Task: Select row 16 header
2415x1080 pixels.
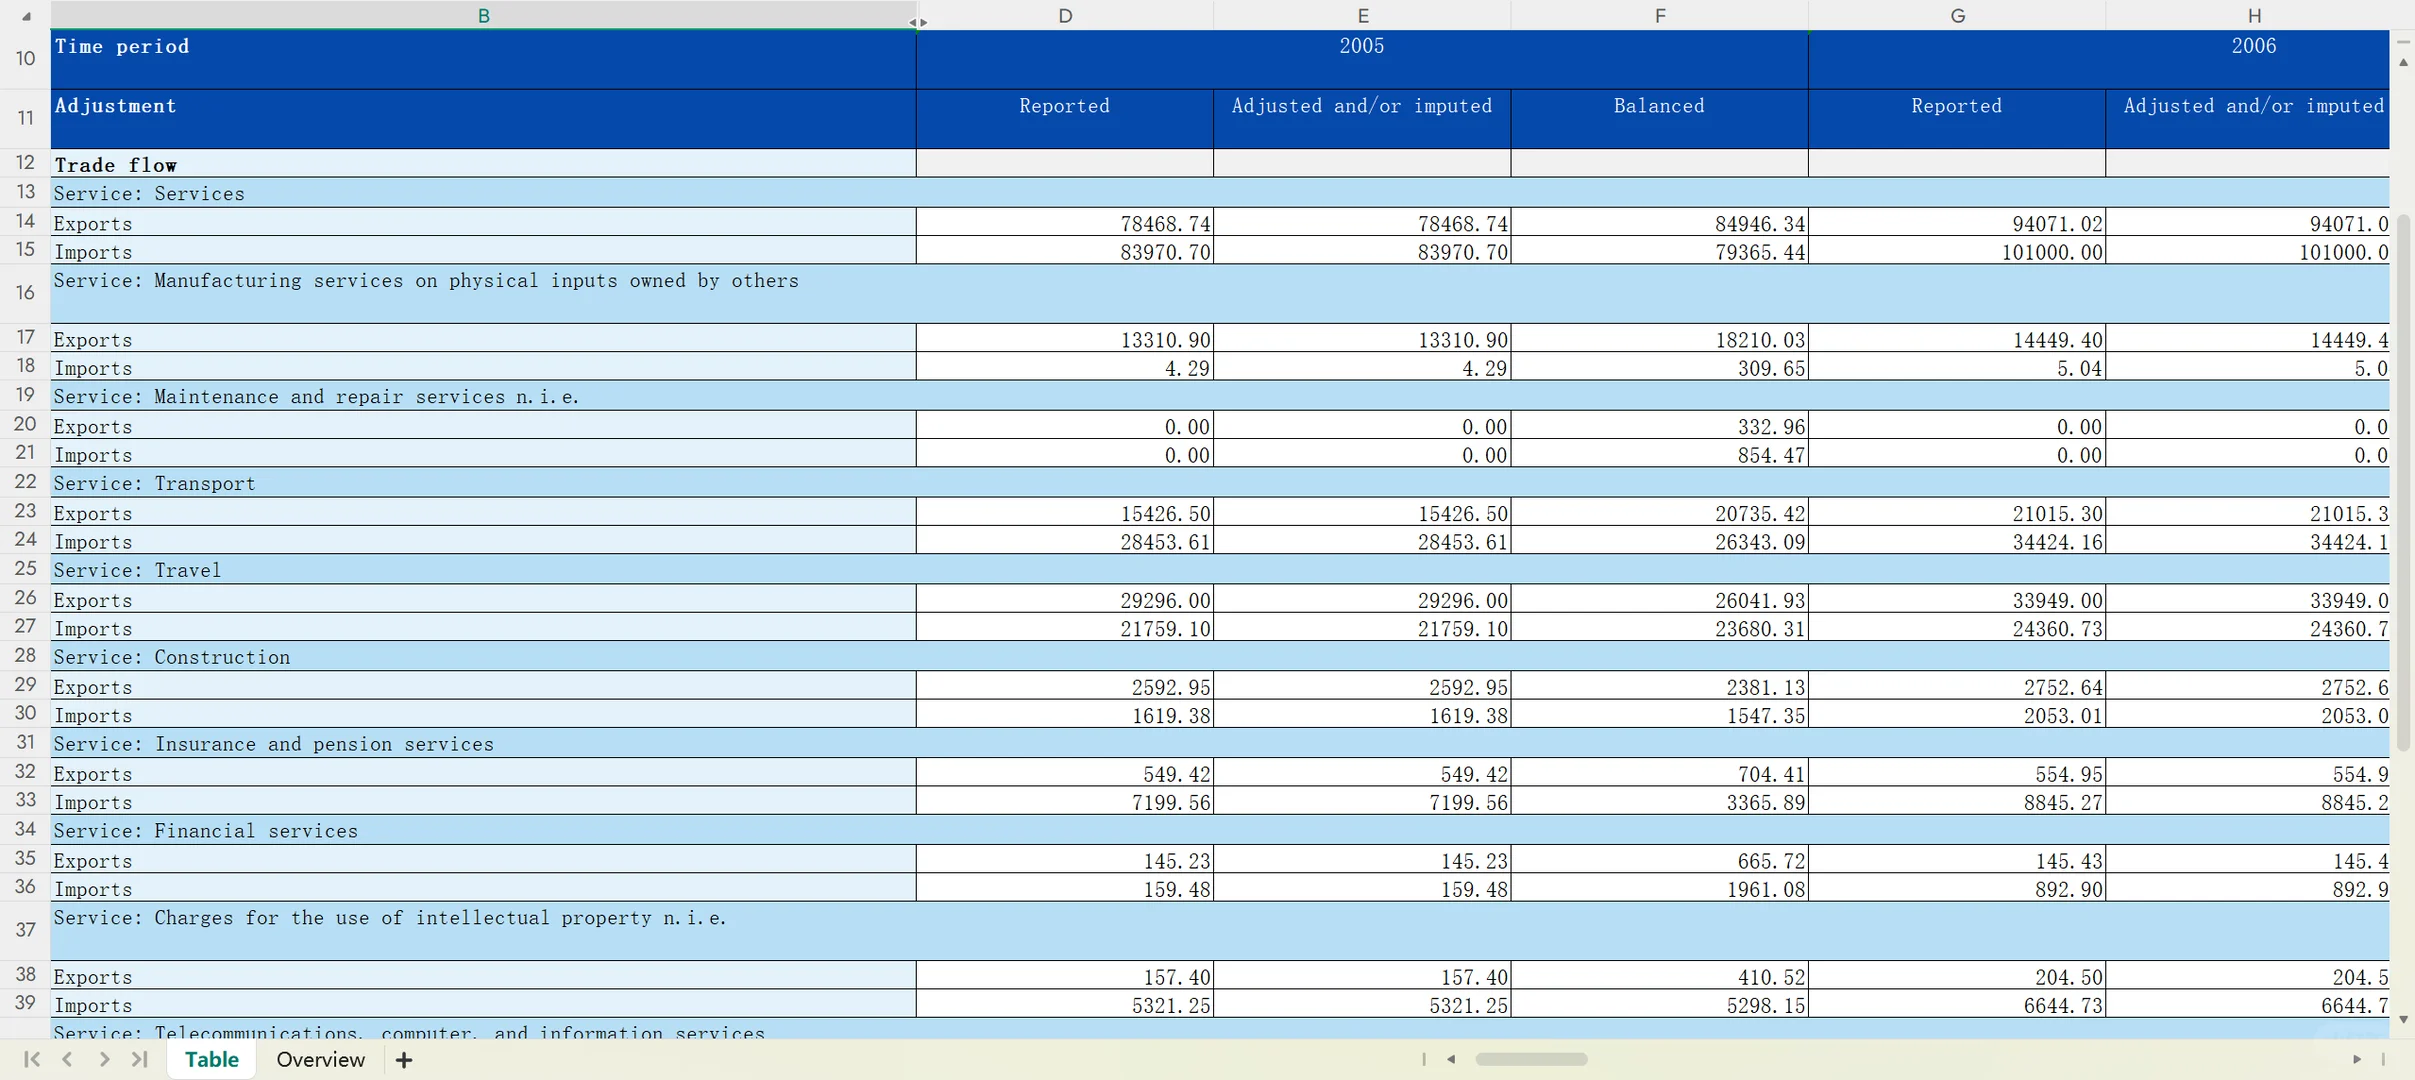Action: (x=25, y=293)
